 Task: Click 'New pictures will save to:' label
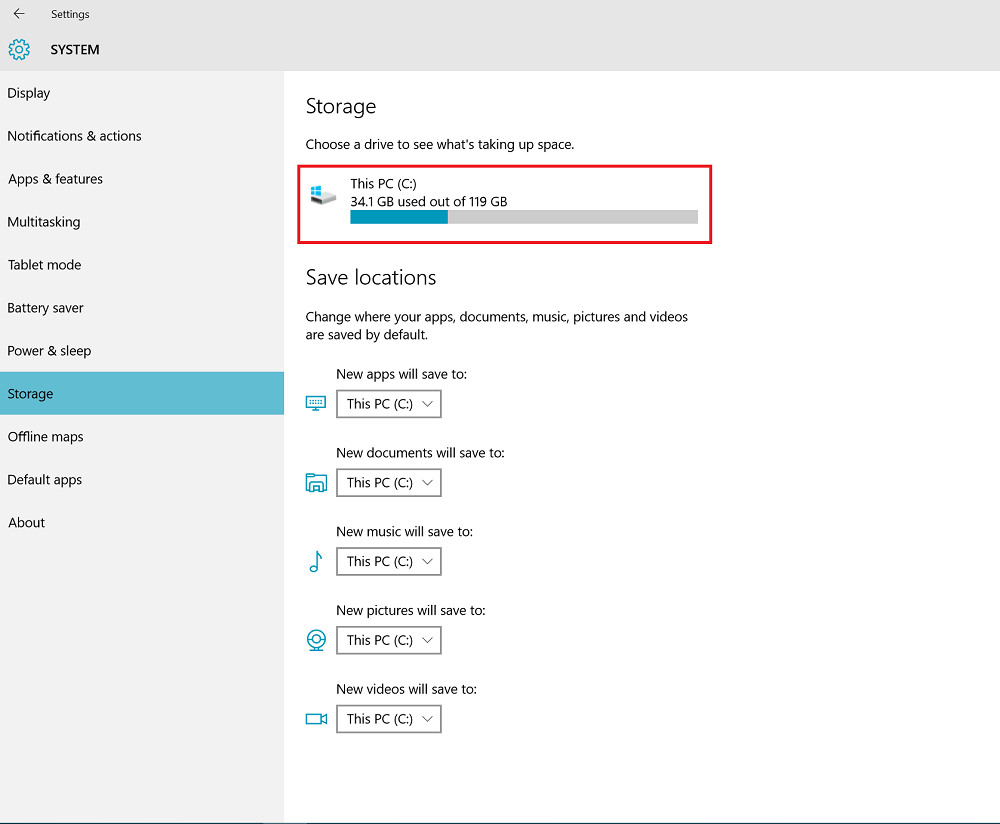pyautogui.click(x=411, y=610)
